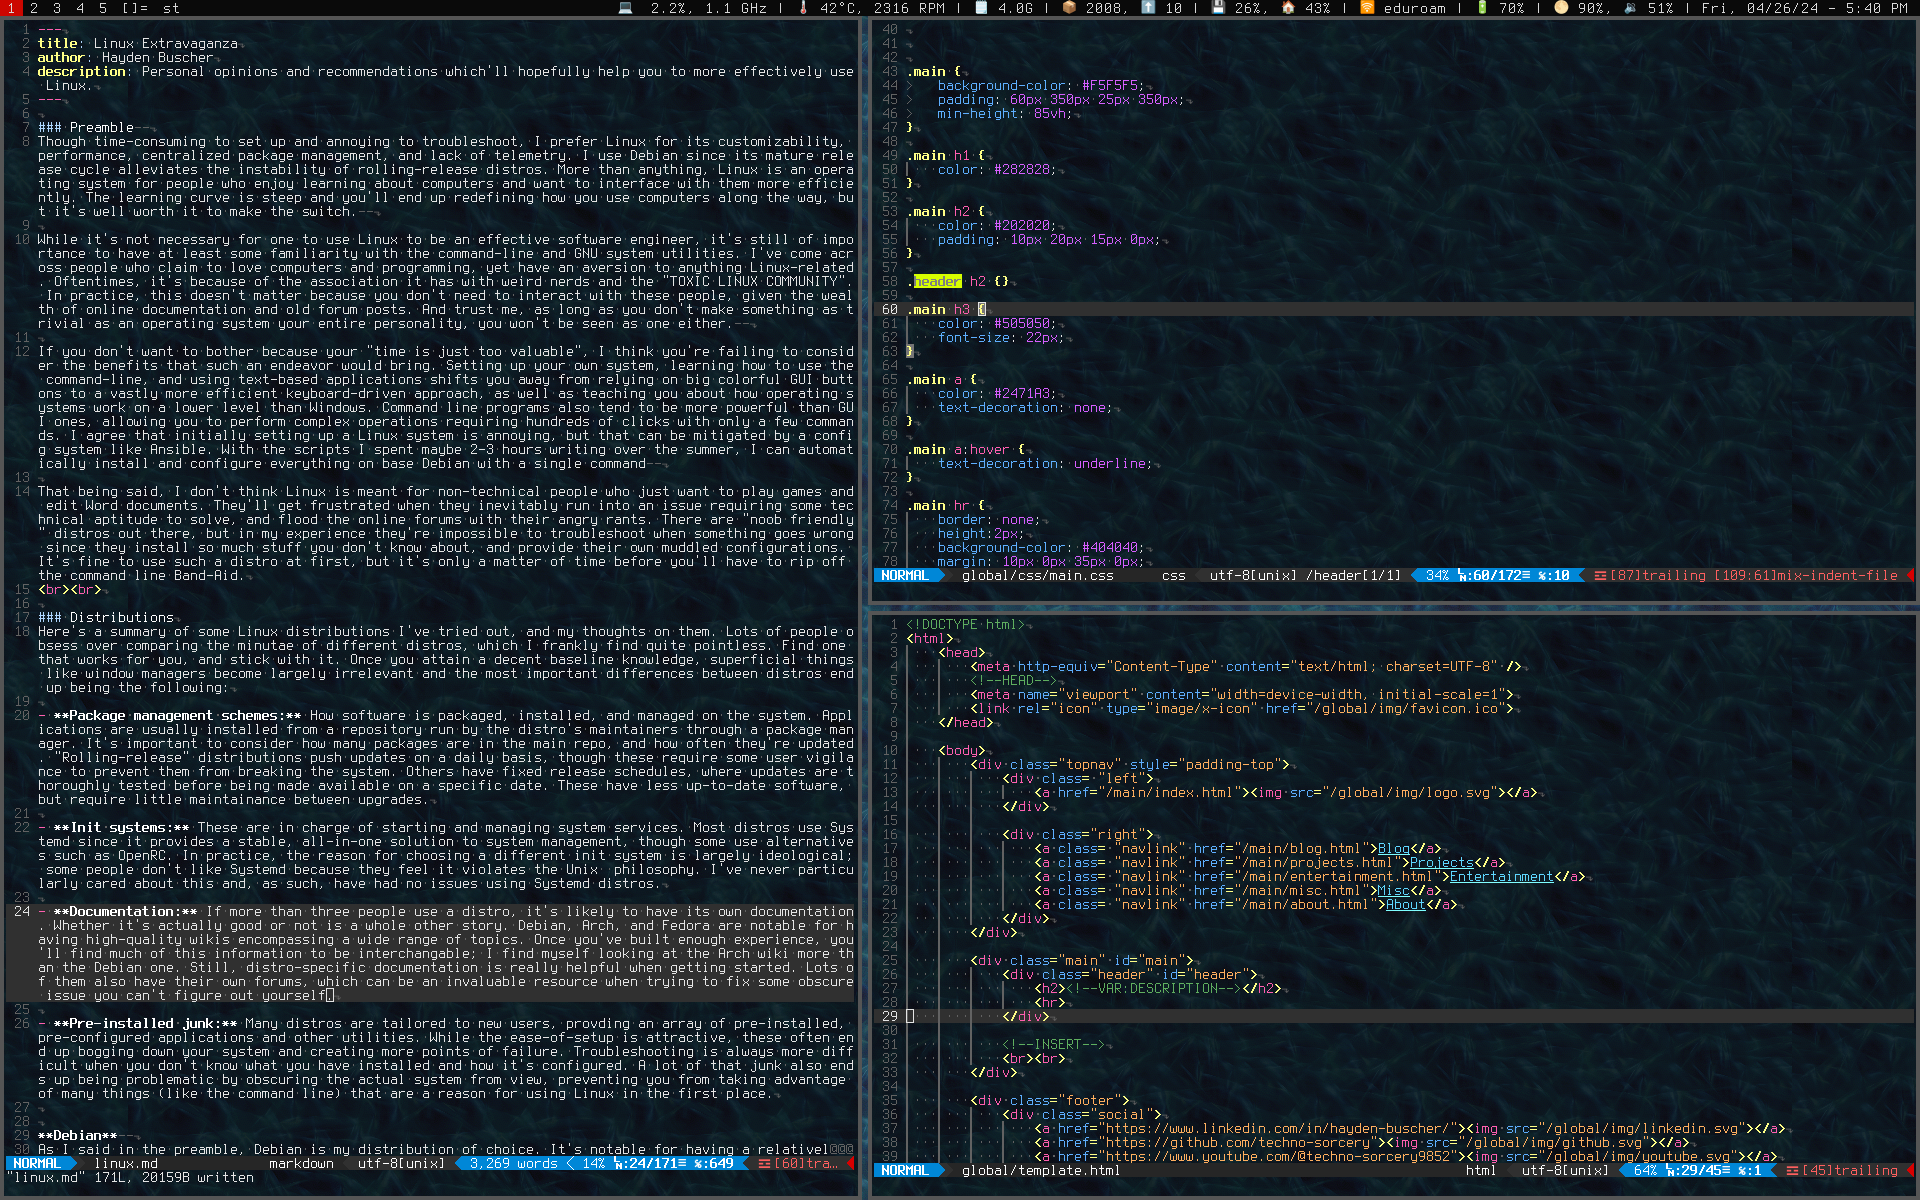Click the Projects link text in HTML

(1442, 862)
